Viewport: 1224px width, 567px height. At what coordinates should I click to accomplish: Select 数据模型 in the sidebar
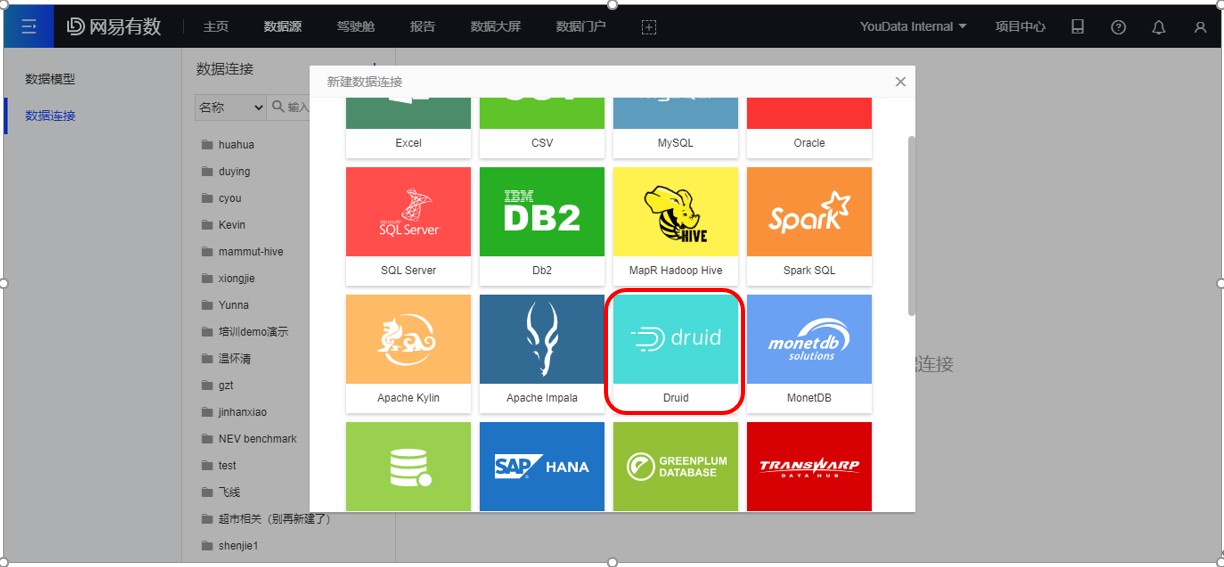point(50,79)
